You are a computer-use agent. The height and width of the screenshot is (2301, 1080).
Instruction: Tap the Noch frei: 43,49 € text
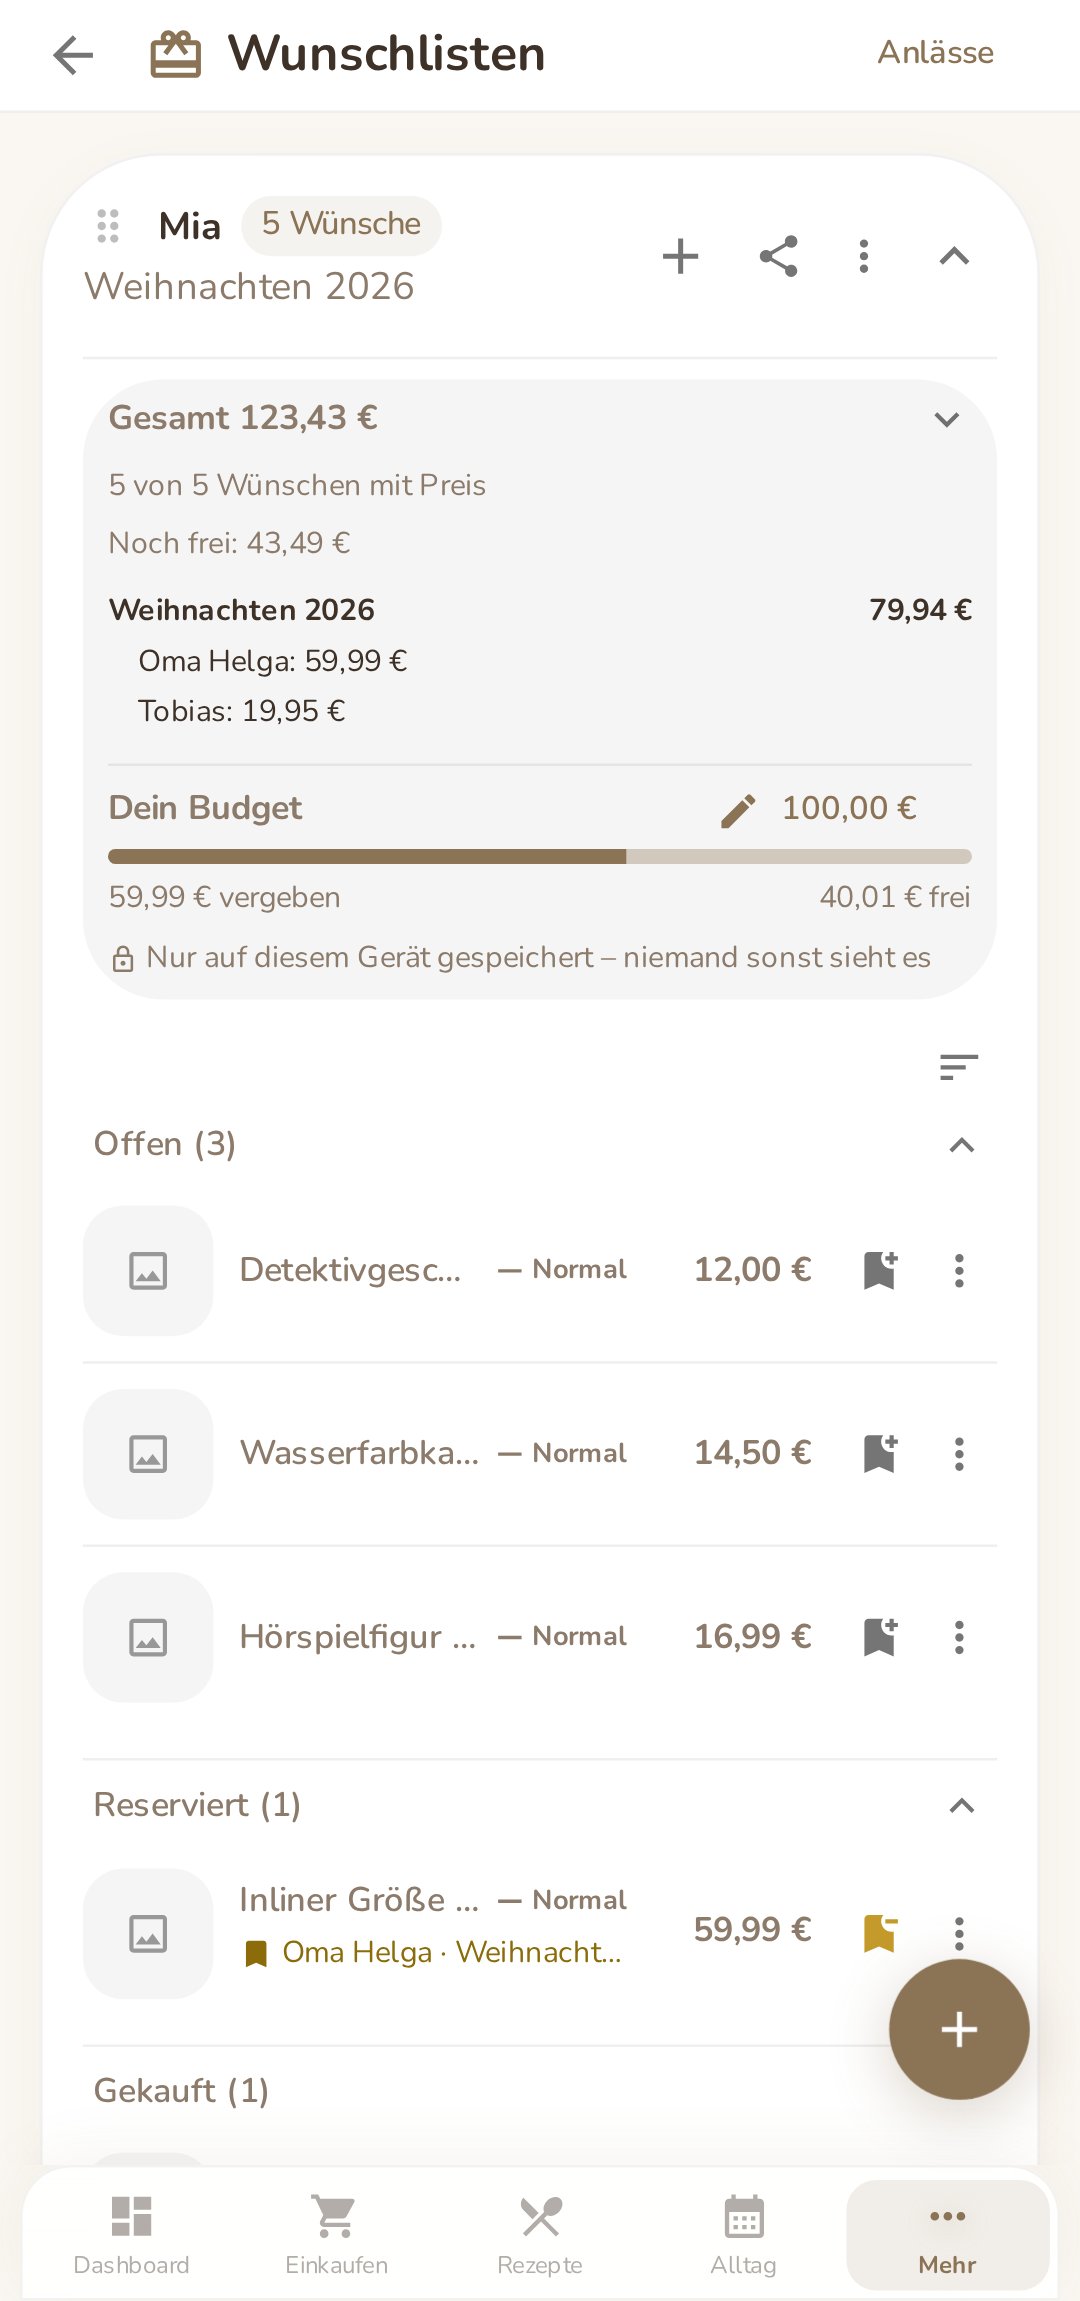coord(229,543)
